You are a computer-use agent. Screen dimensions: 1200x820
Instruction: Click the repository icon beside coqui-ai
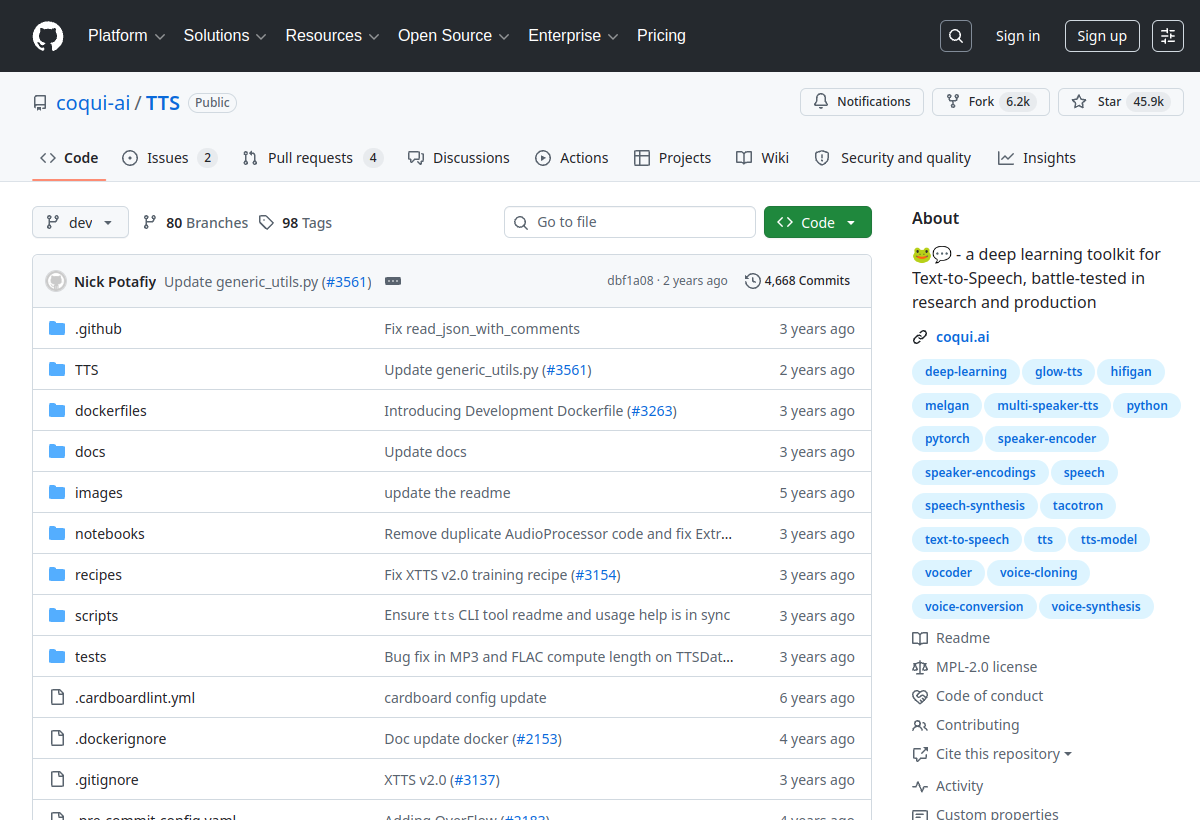40,103
